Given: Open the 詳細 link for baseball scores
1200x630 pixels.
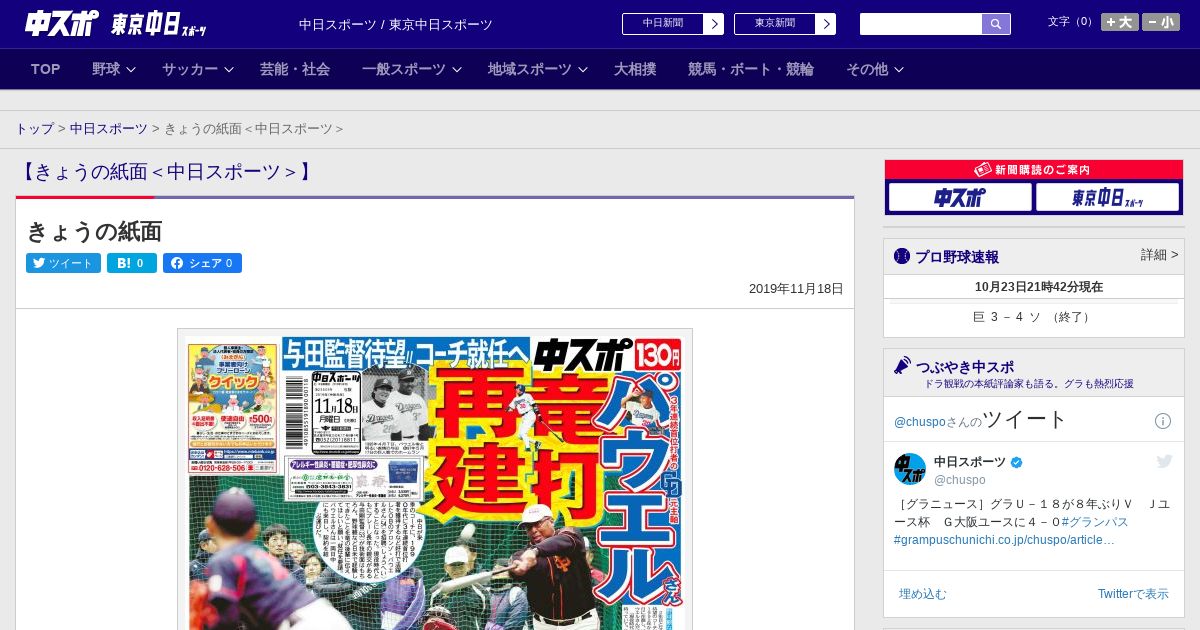Looking at the screenshot, I should click(1159, 255).
